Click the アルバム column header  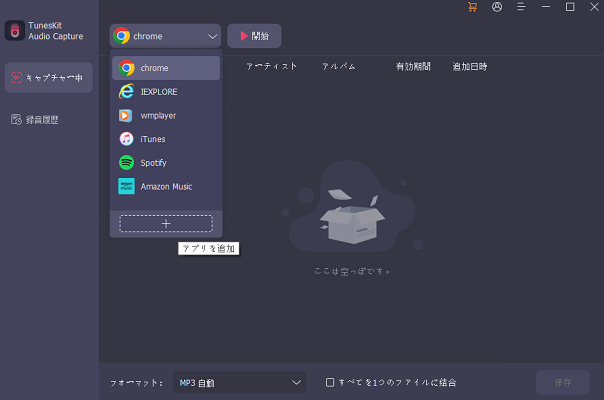point(339,67)
